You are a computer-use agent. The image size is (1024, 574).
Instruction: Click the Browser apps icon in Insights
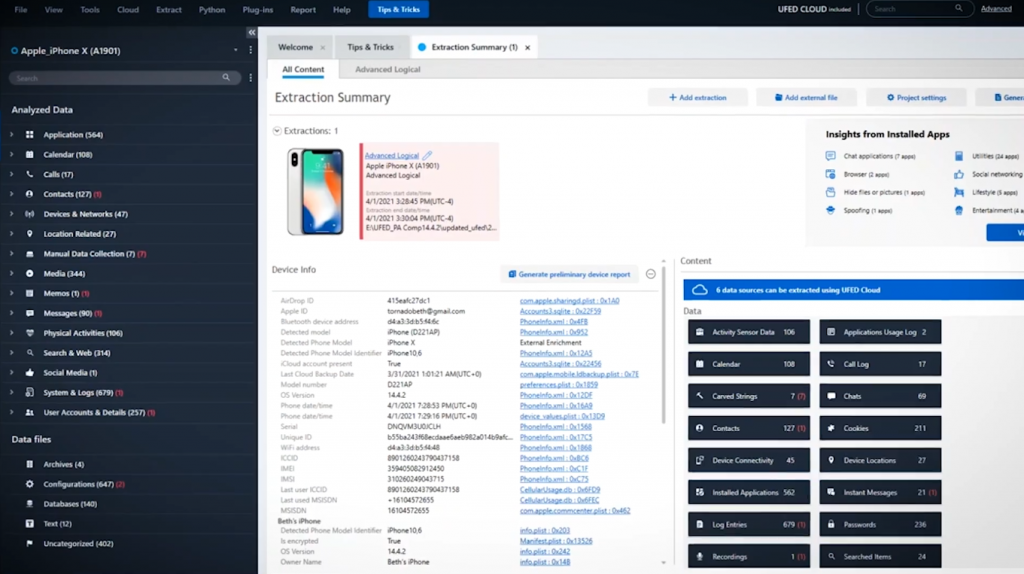(830, 174)
